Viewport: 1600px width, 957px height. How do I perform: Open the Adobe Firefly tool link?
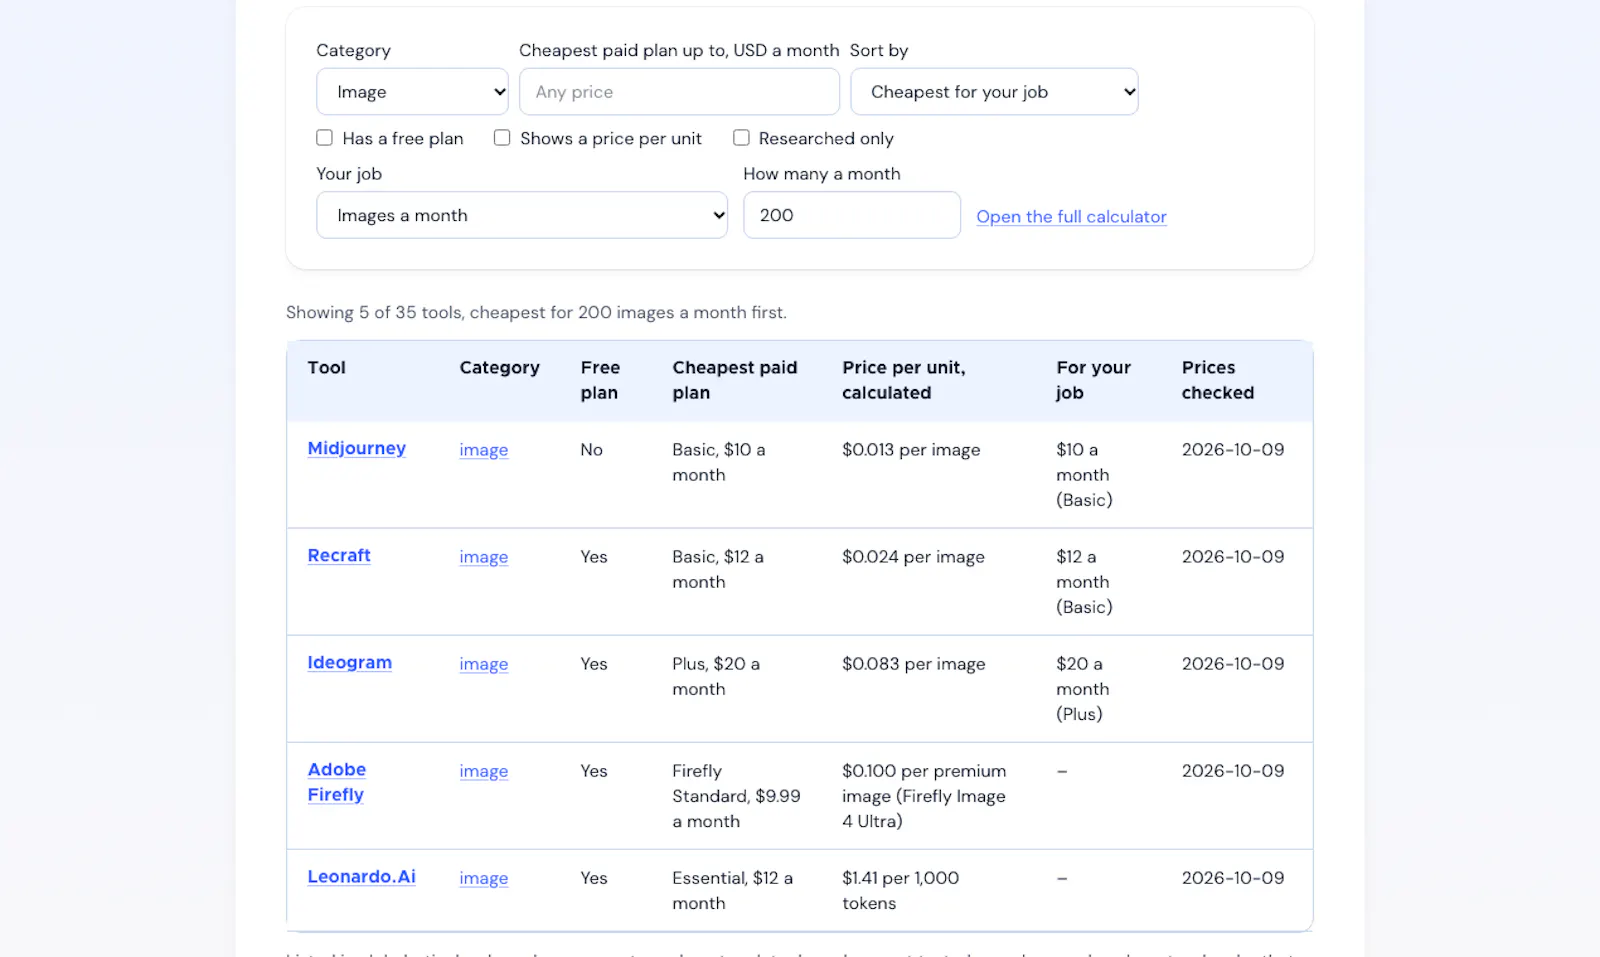click(x=337, y=782)
